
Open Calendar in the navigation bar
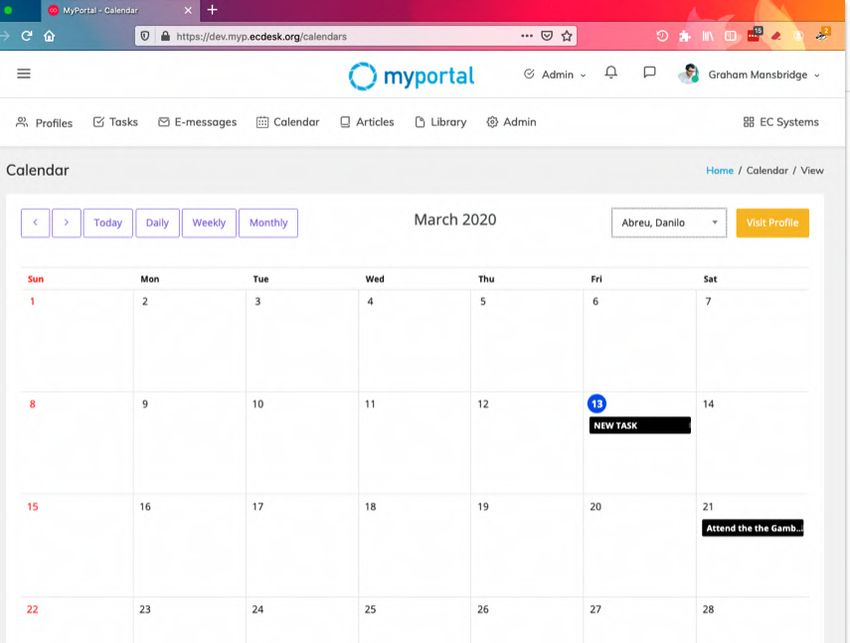click(x=287, y=122)
